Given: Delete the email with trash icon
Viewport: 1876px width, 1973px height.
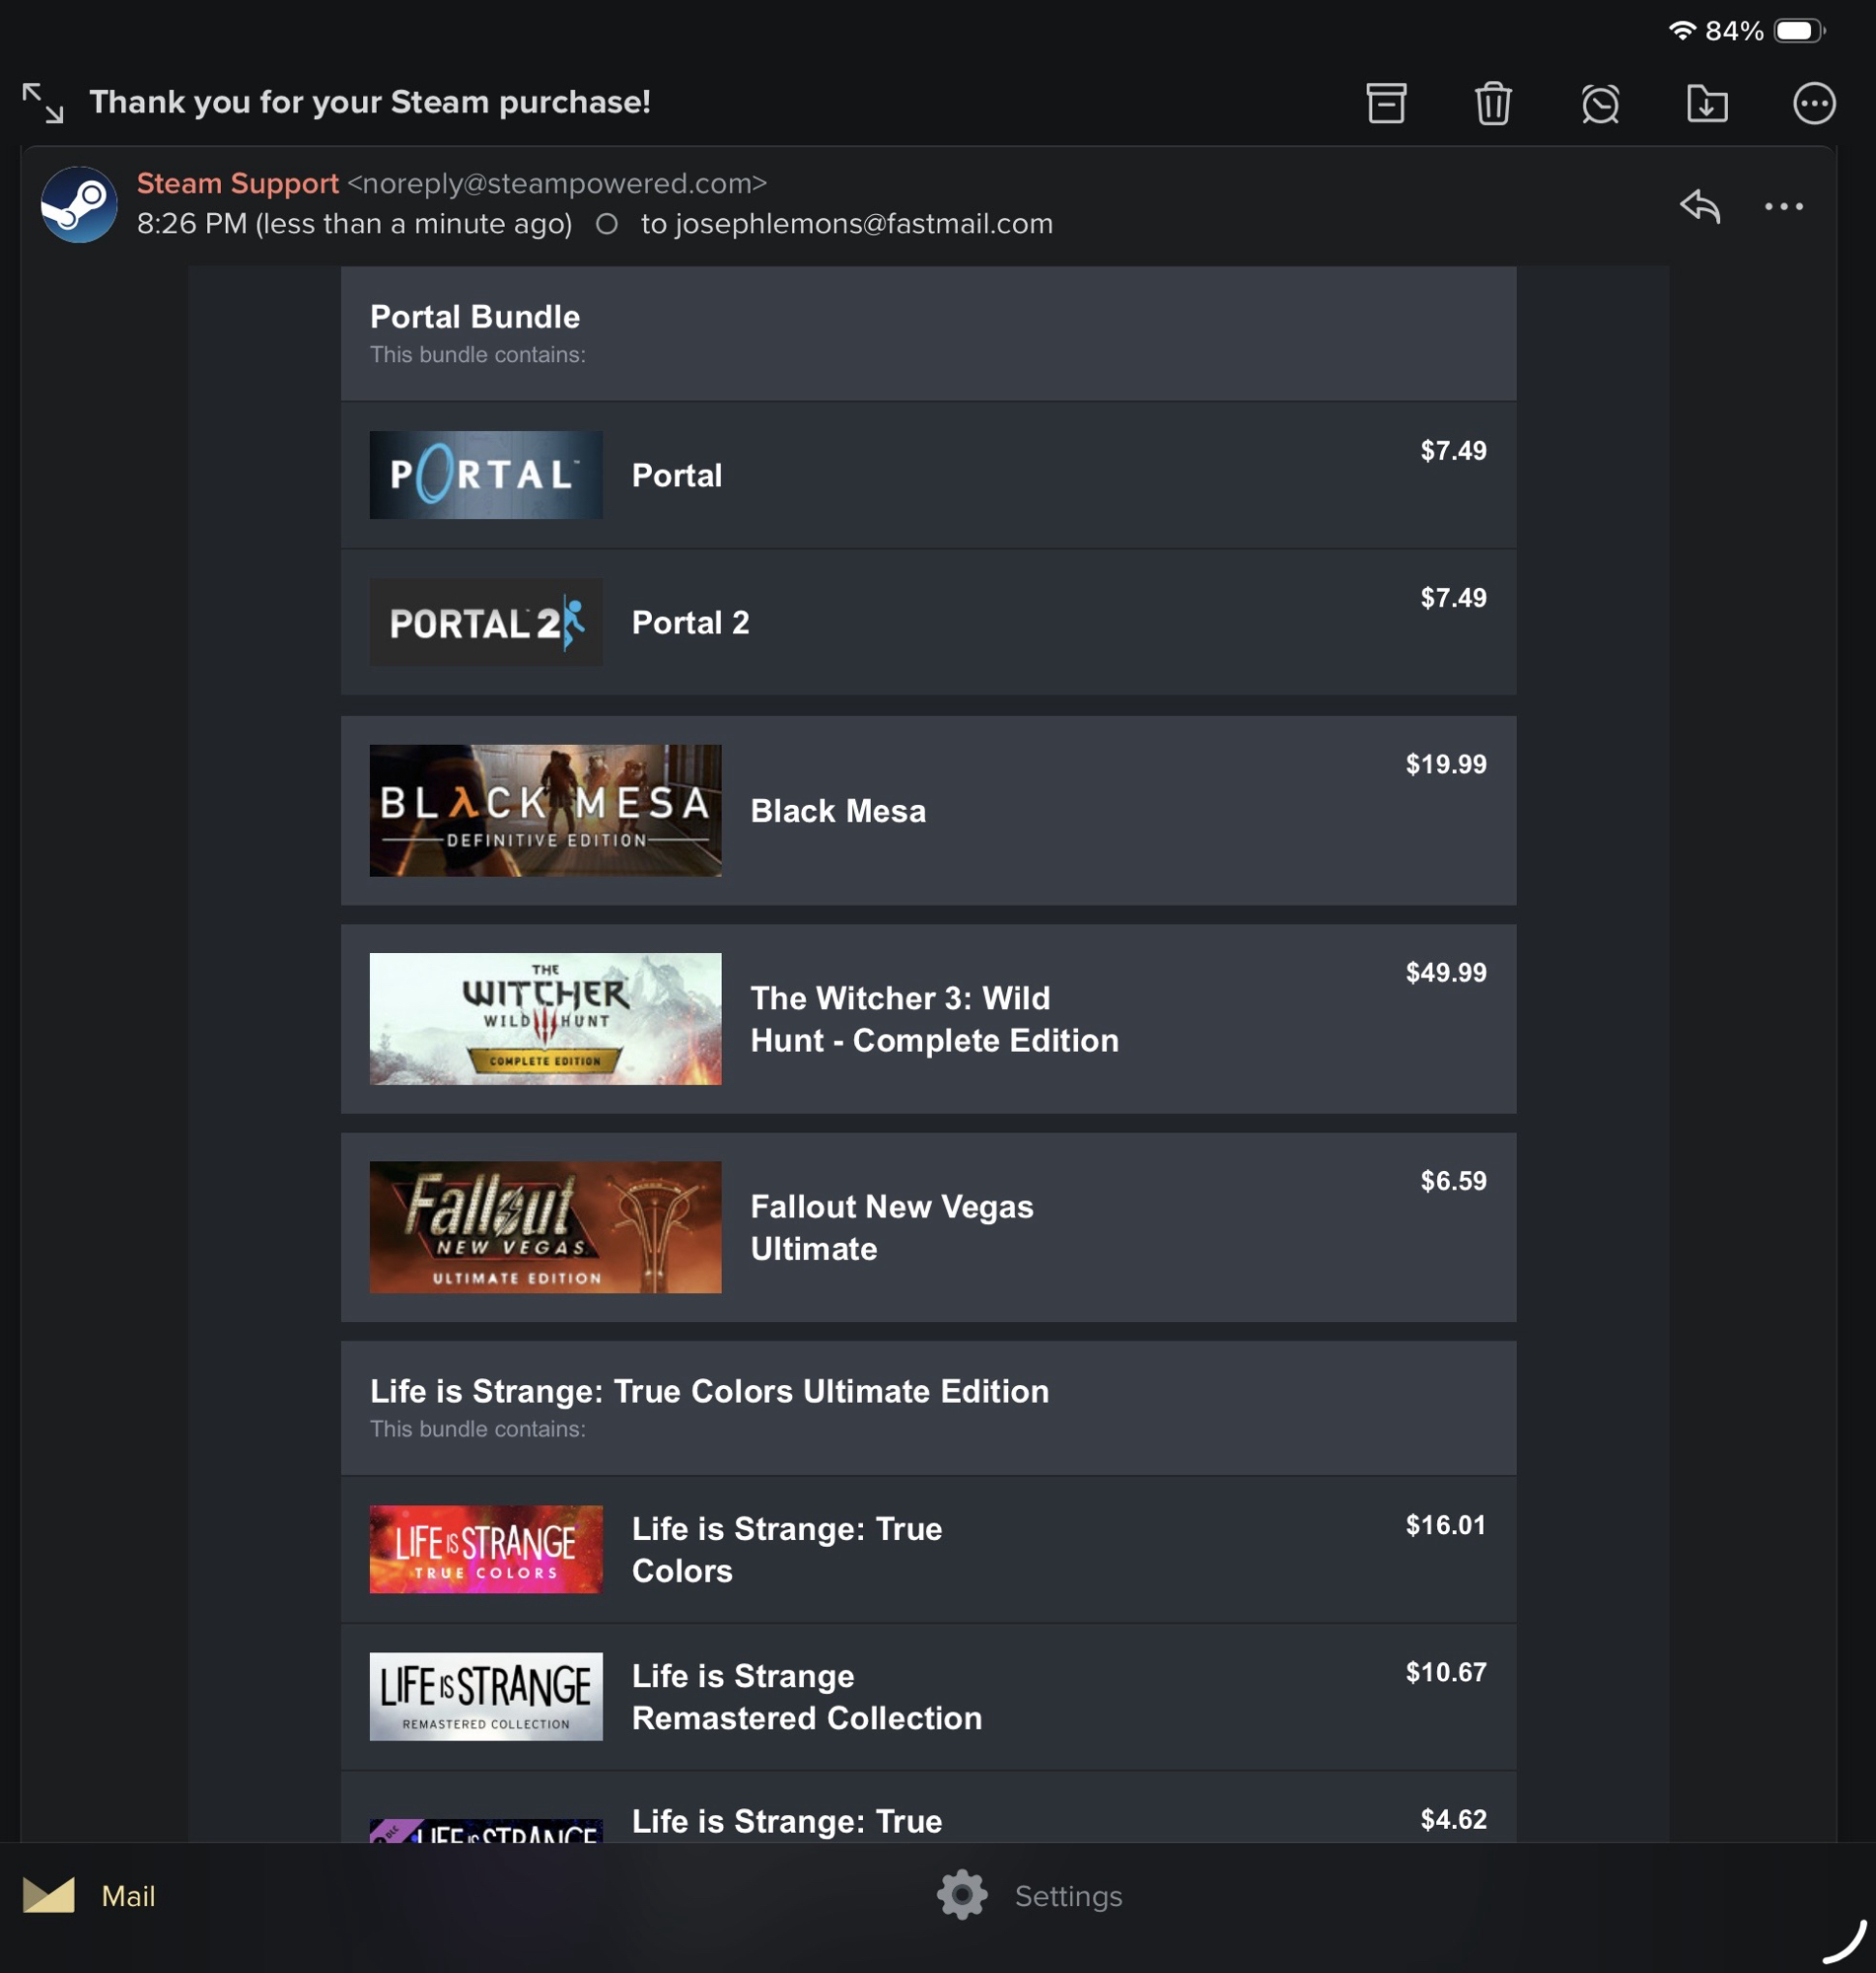Looking at the screenshot, I should 1493,103.
